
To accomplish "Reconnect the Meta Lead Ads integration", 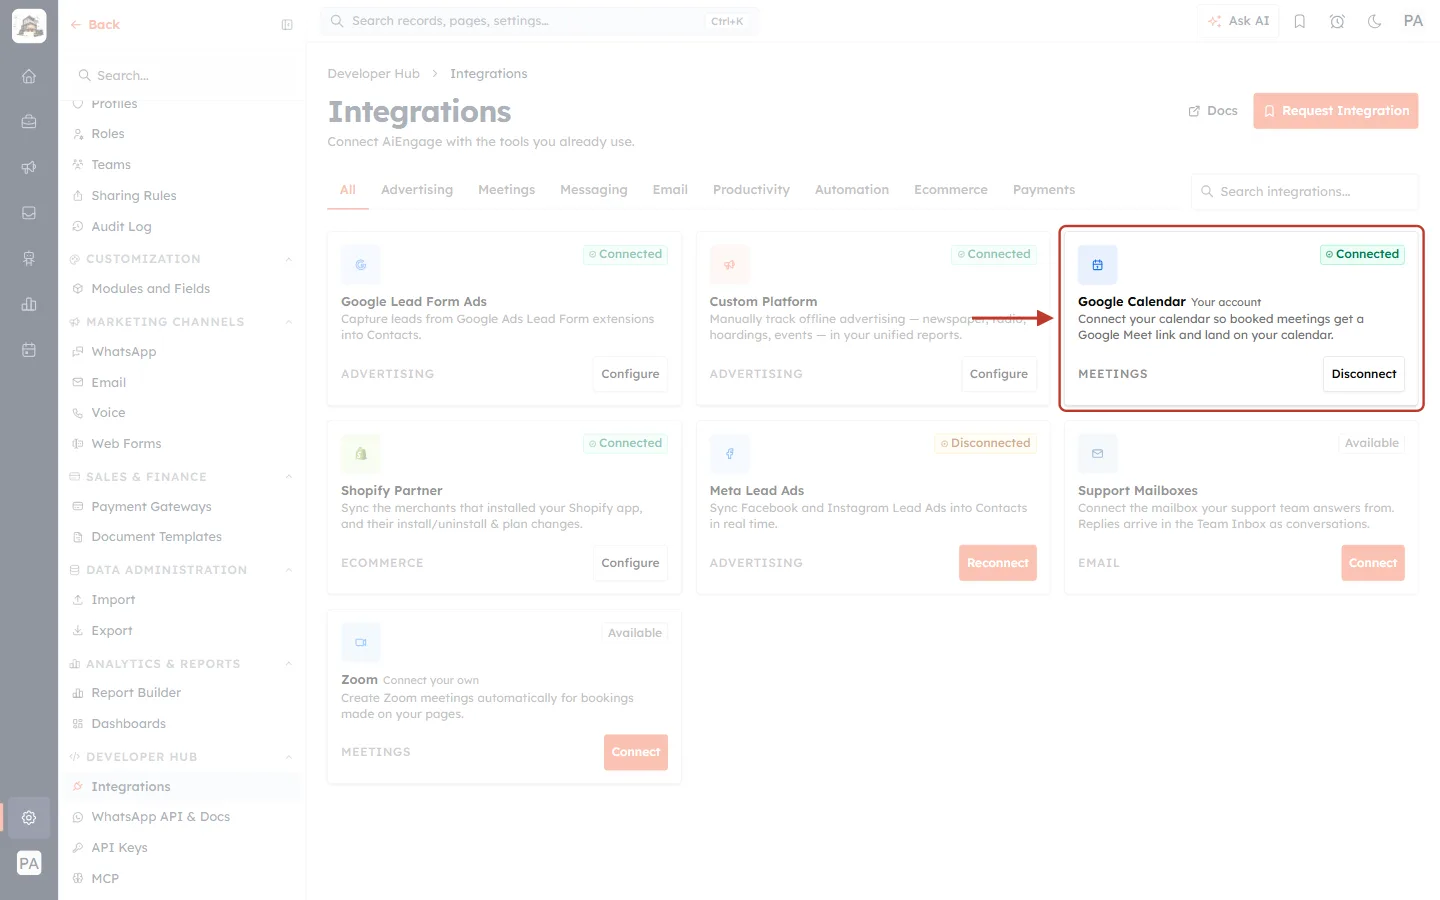I will pyautogui.click(x=998, y=563).
